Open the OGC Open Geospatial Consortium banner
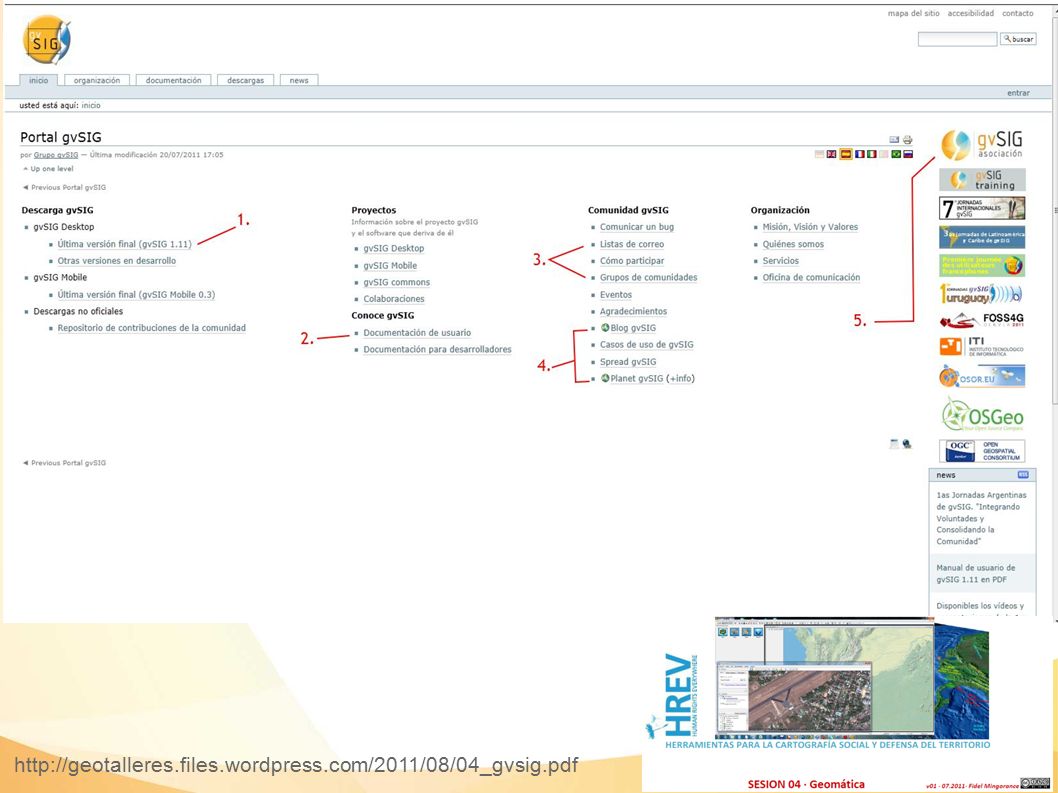Image resolution: width=1058 pixels, height=793 pixels. click(x=982, y=450)
